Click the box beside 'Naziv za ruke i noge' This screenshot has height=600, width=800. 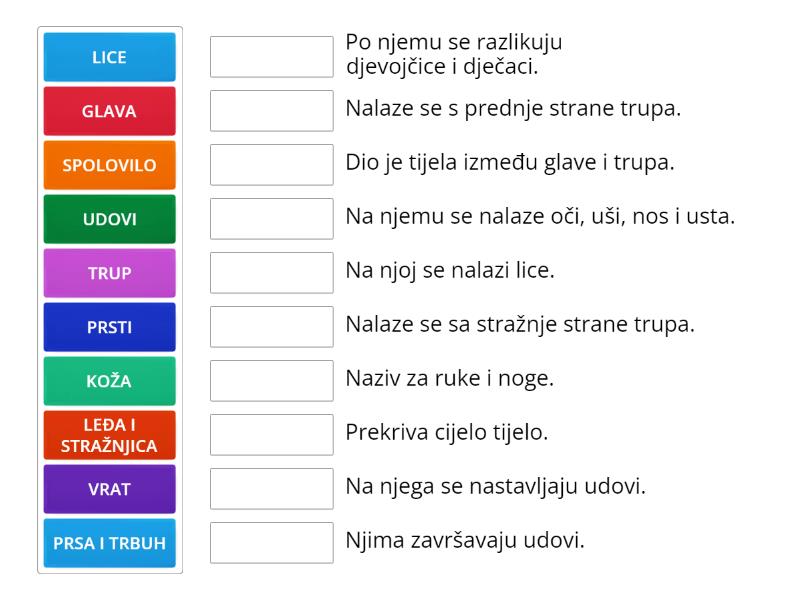point(271,381)
